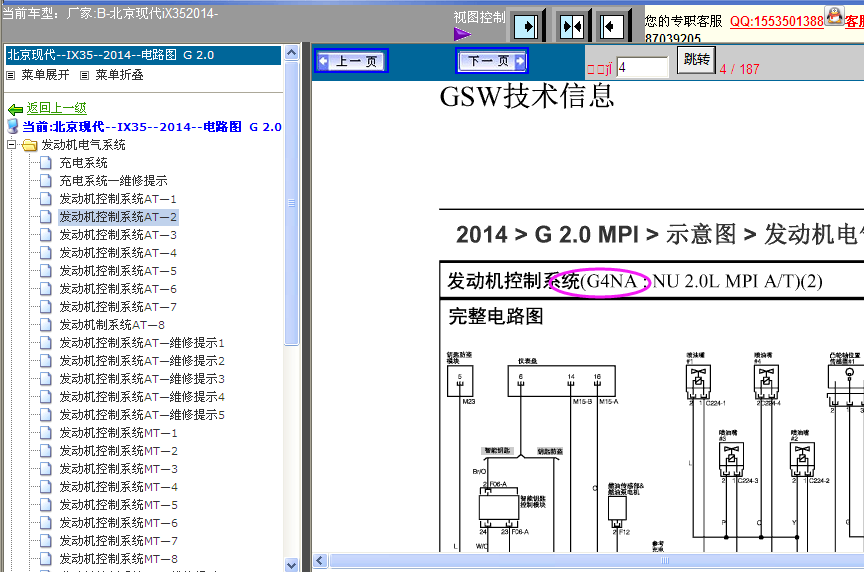The height and width of the screenshot is (572, 864).
Task: Open 发动机控制系统AT—5 document
Action: [x=118, y=271]
